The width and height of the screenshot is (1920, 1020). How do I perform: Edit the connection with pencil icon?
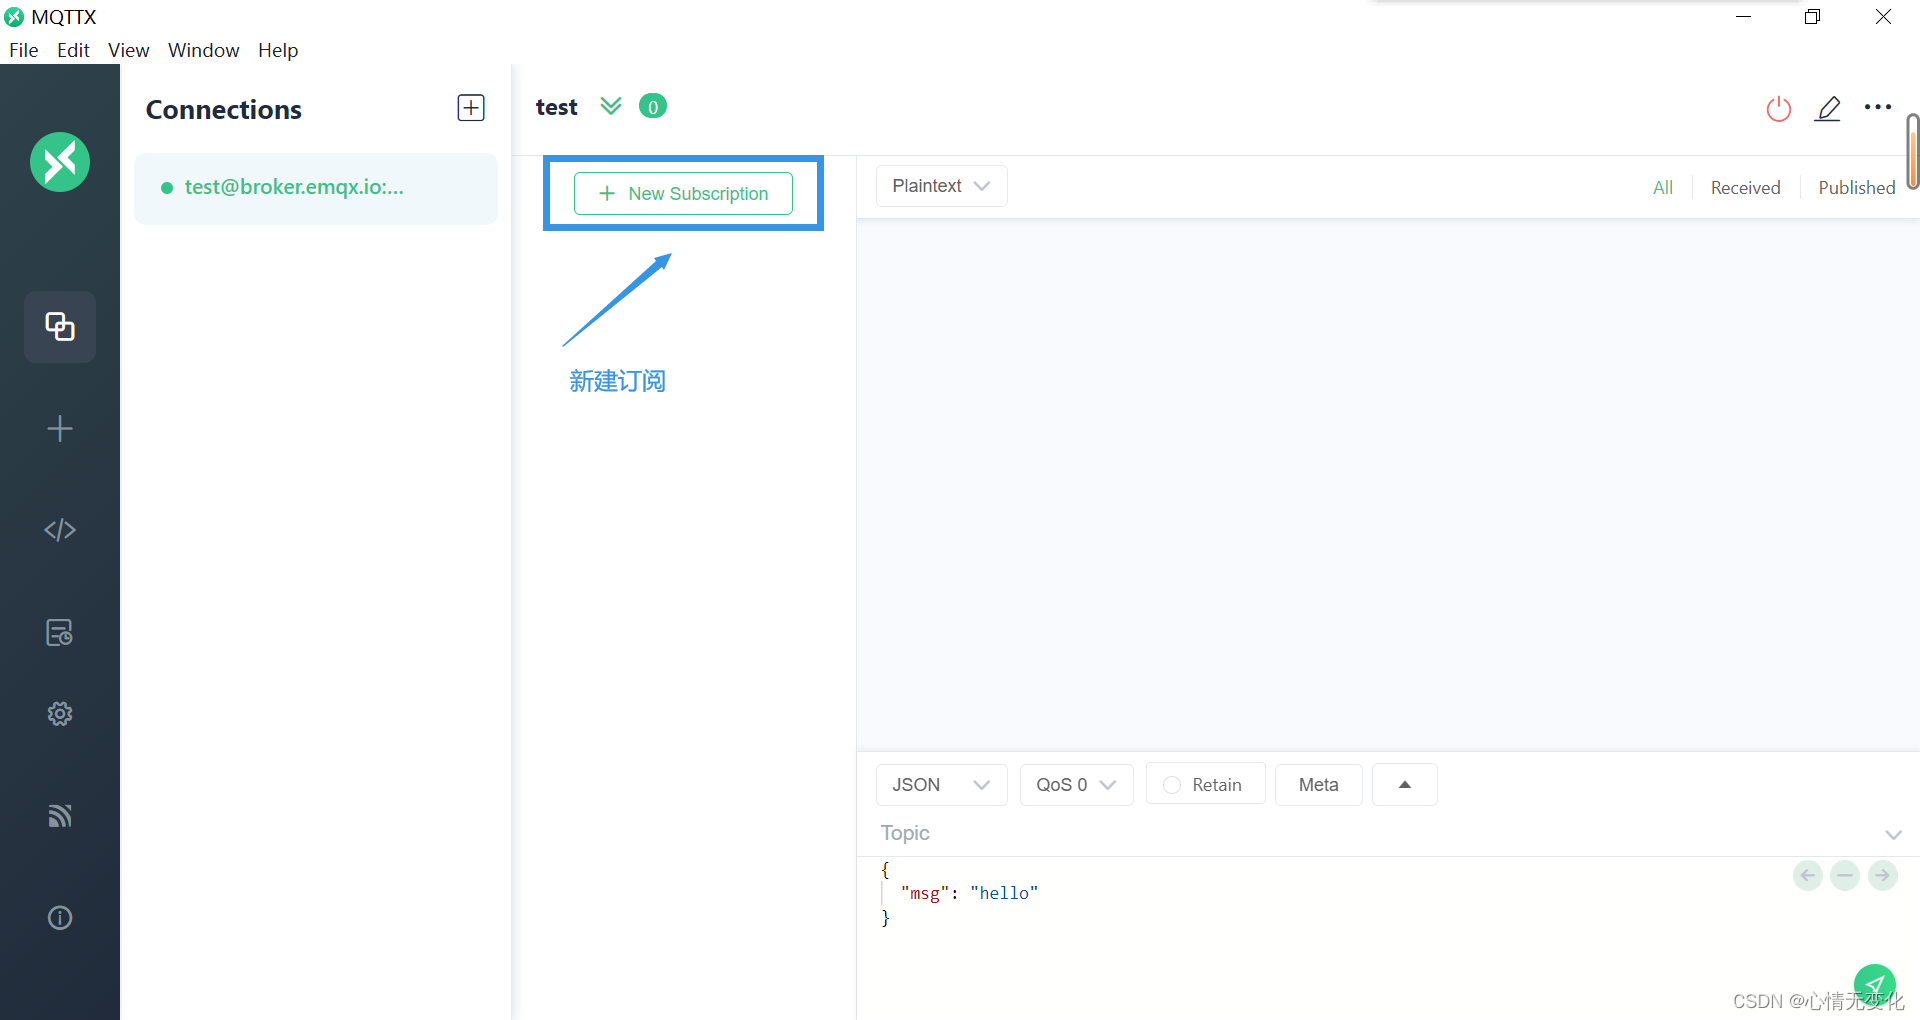tap(1828, 108)
